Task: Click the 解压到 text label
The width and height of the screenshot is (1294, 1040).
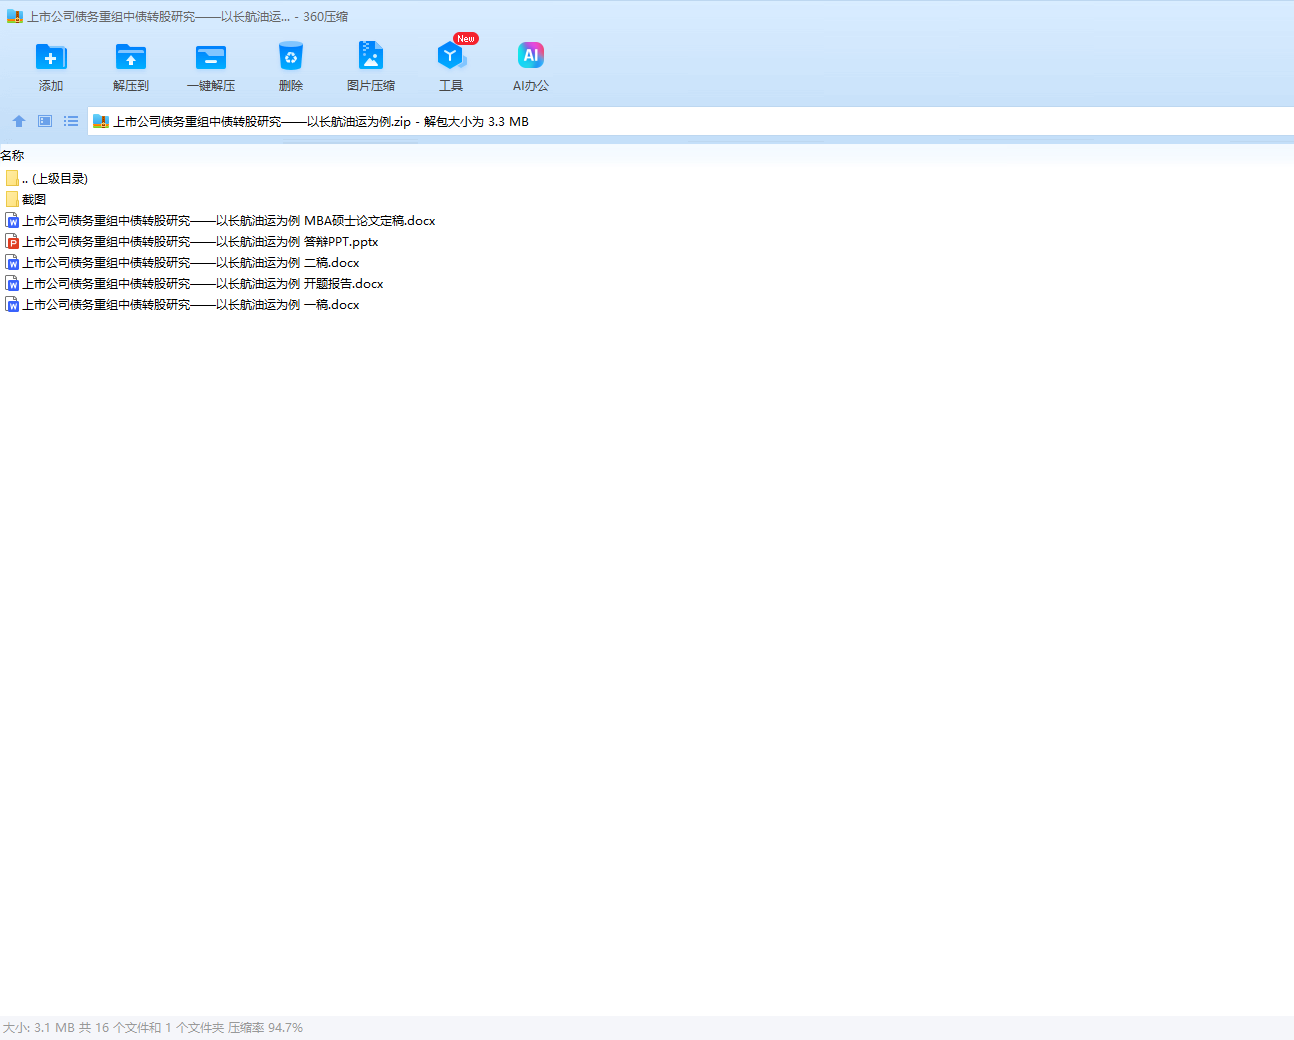Action: pos(131,86)
